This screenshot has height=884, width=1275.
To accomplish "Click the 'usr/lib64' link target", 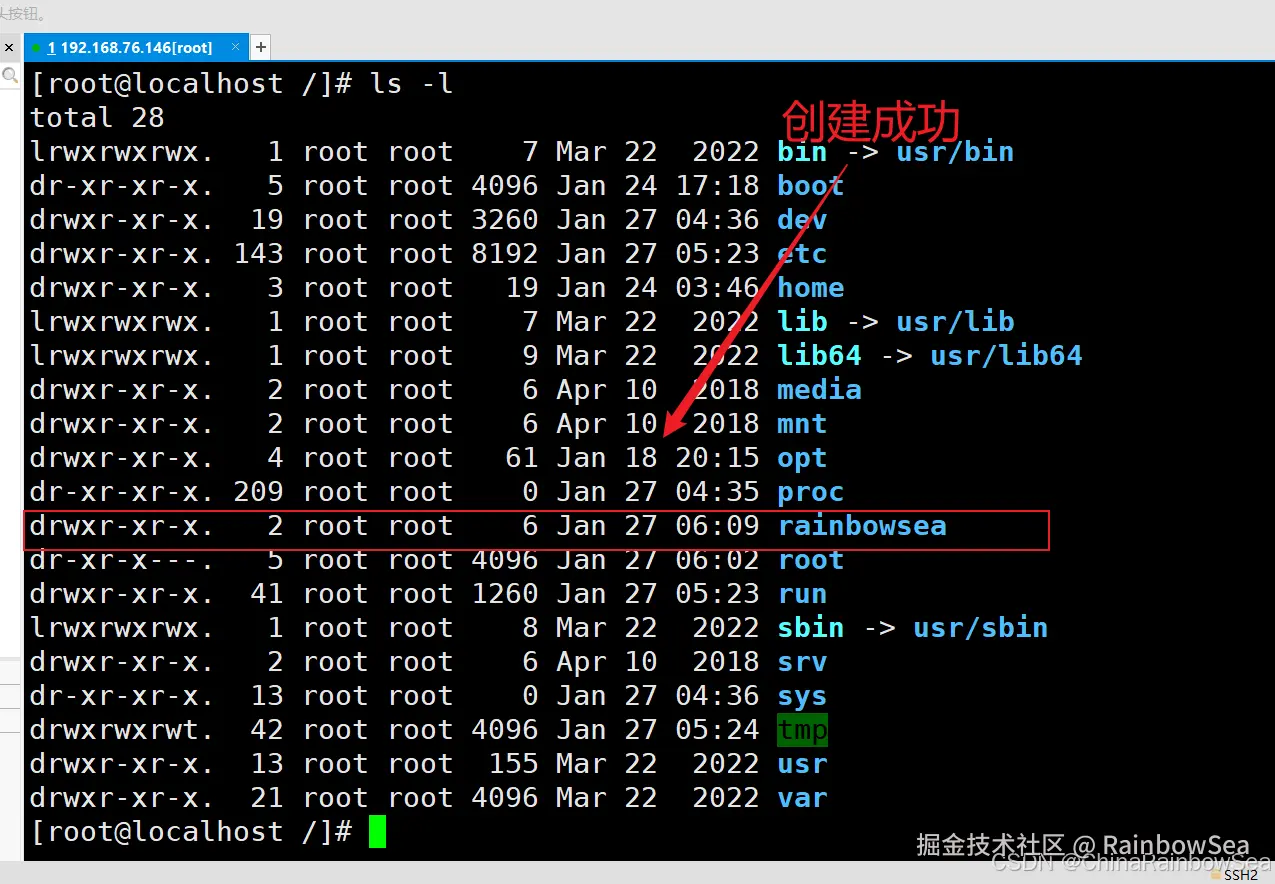I will coord(1006,356).
